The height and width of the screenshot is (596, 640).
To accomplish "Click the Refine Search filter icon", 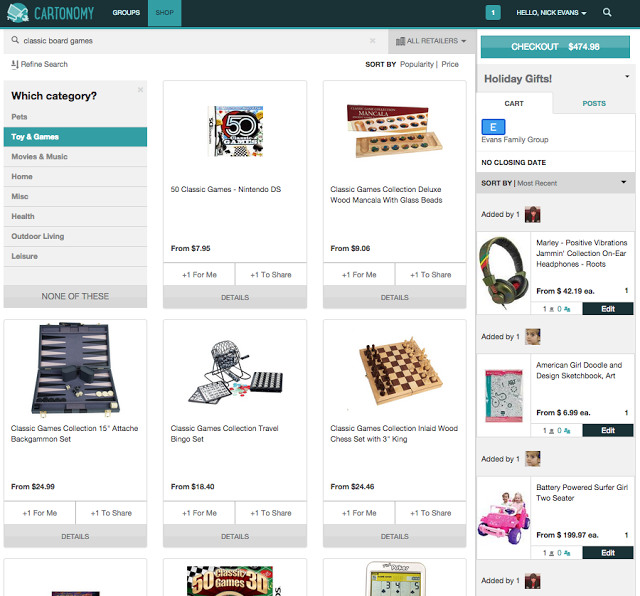I will pyautogui.click(x=15, y=64).
